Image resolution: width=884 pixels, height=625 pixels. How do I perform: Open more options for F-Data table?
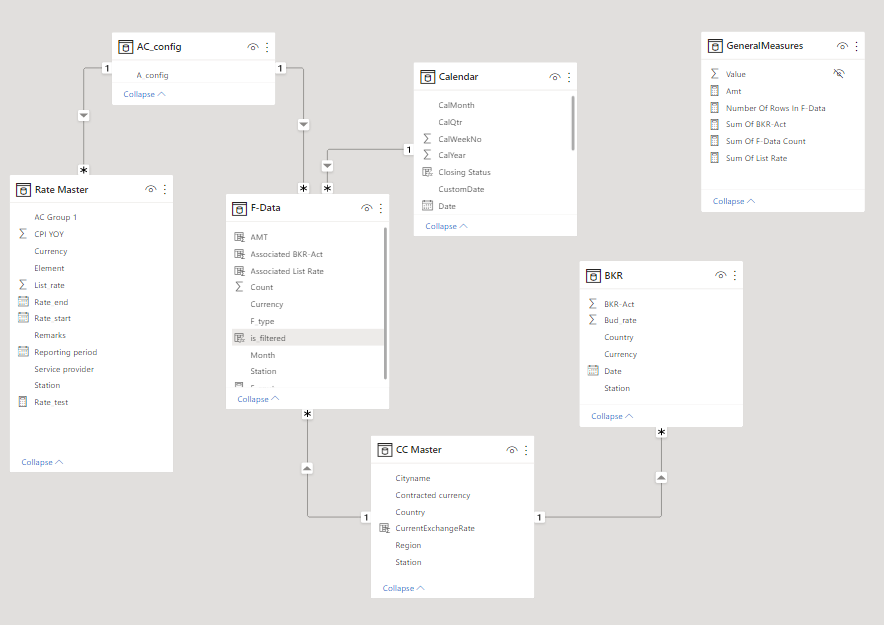coord(381,208)
